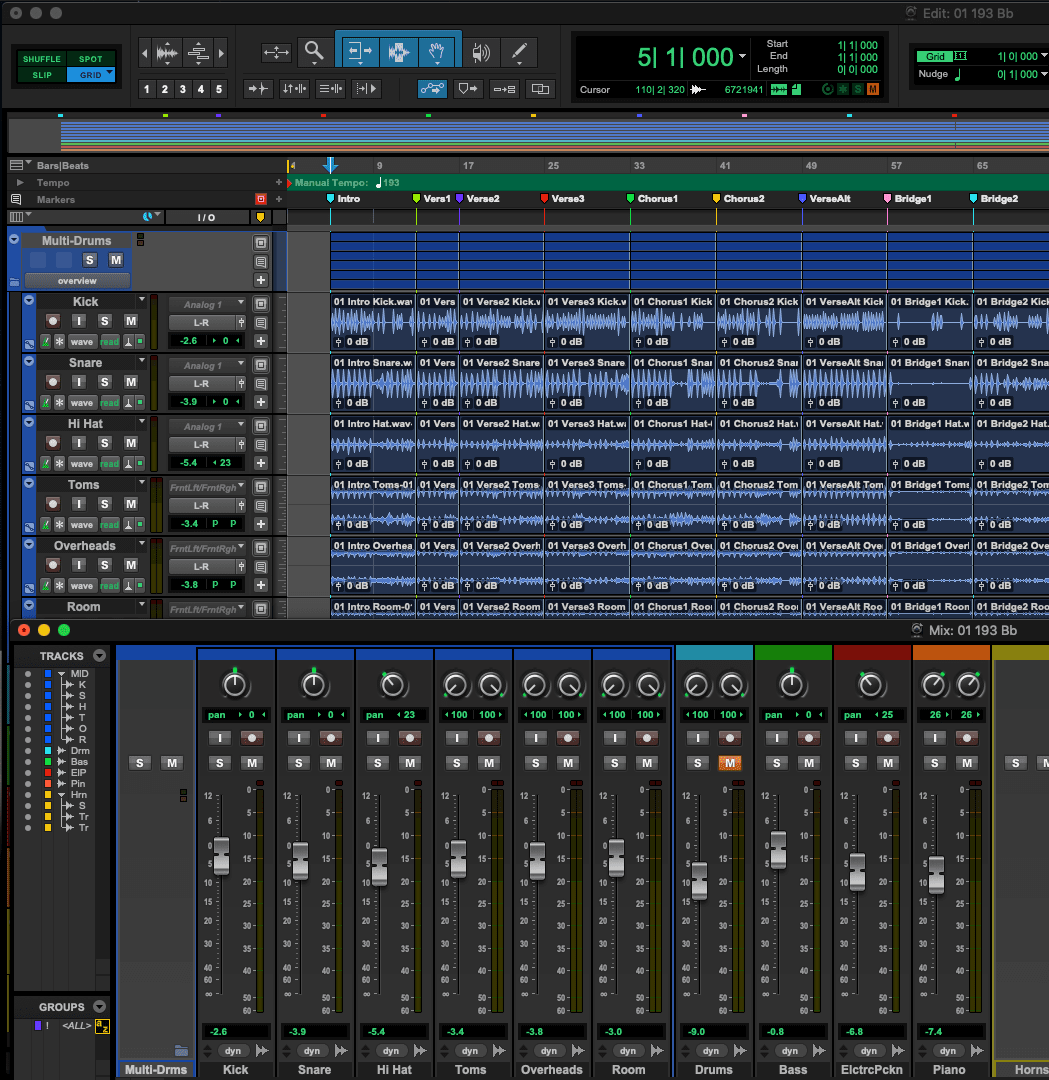Mute the Snare track in edit window

click(x=130, y=382)
